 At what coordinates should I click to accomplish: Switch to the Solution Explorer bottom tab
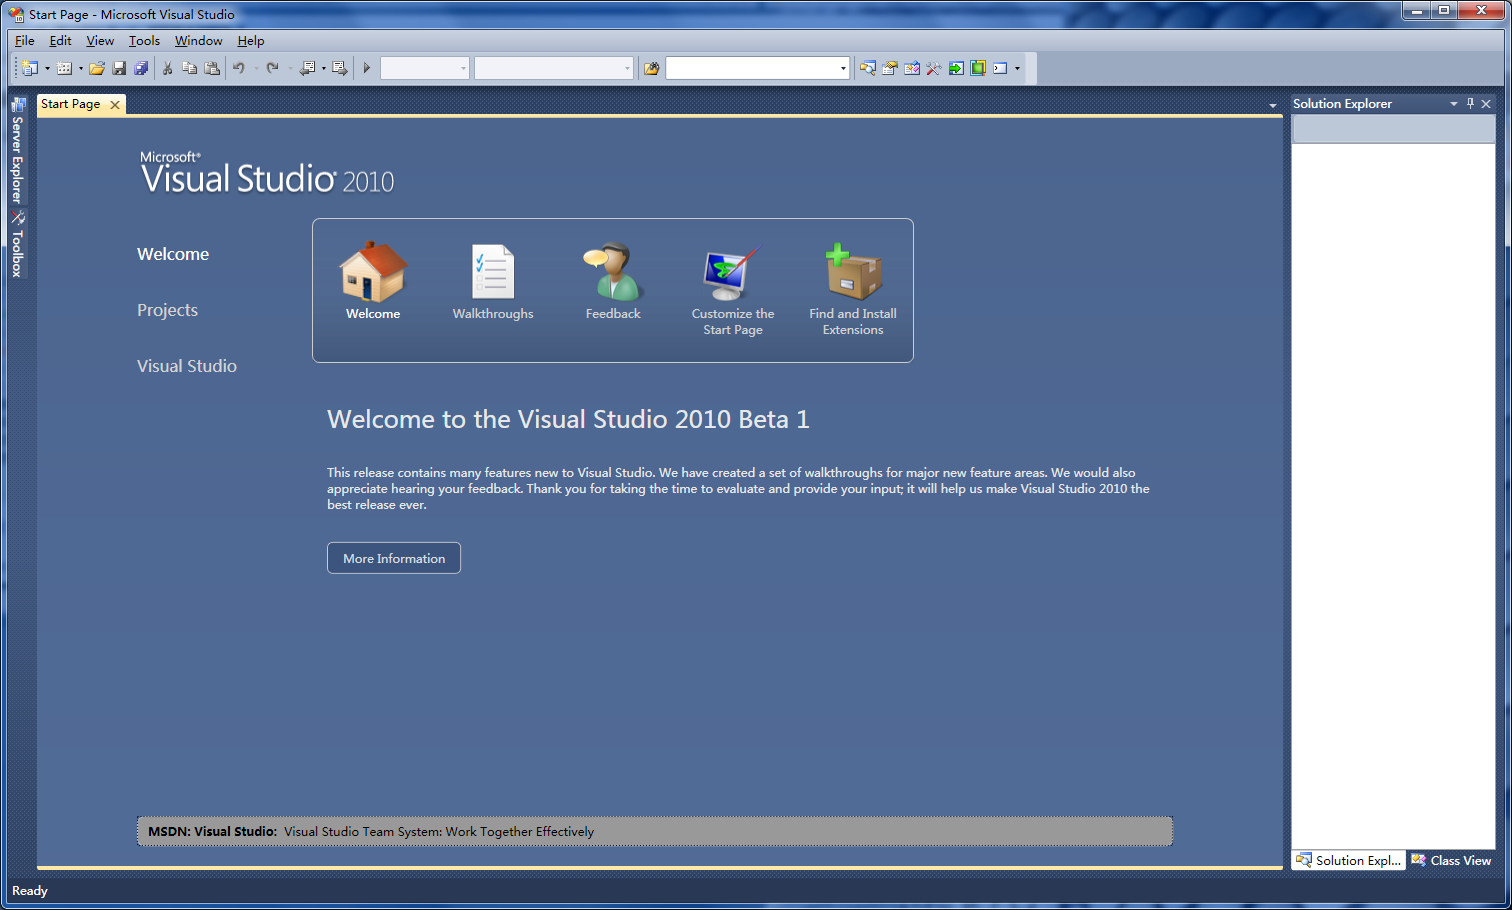tap(1349, 860)
